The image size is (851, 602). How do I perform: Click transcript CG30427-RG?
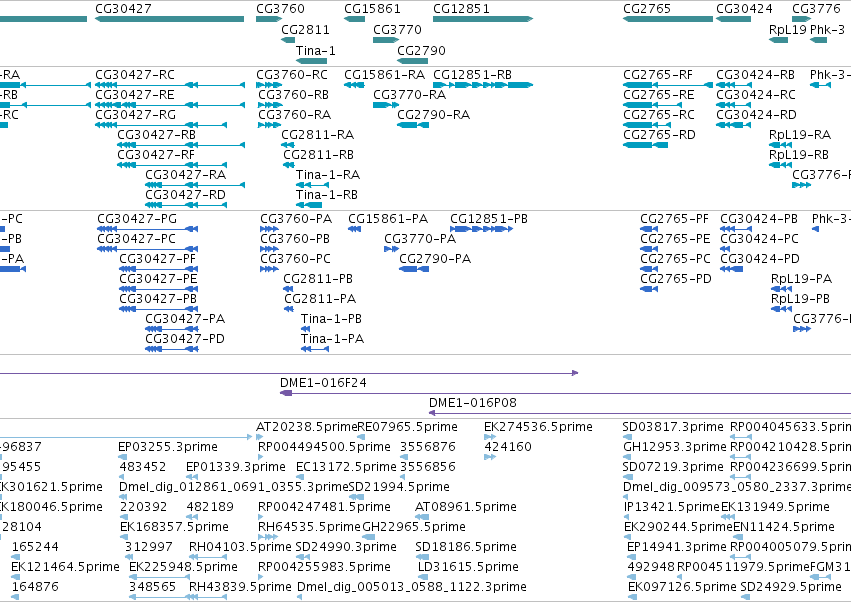click(x=135, y=115)
